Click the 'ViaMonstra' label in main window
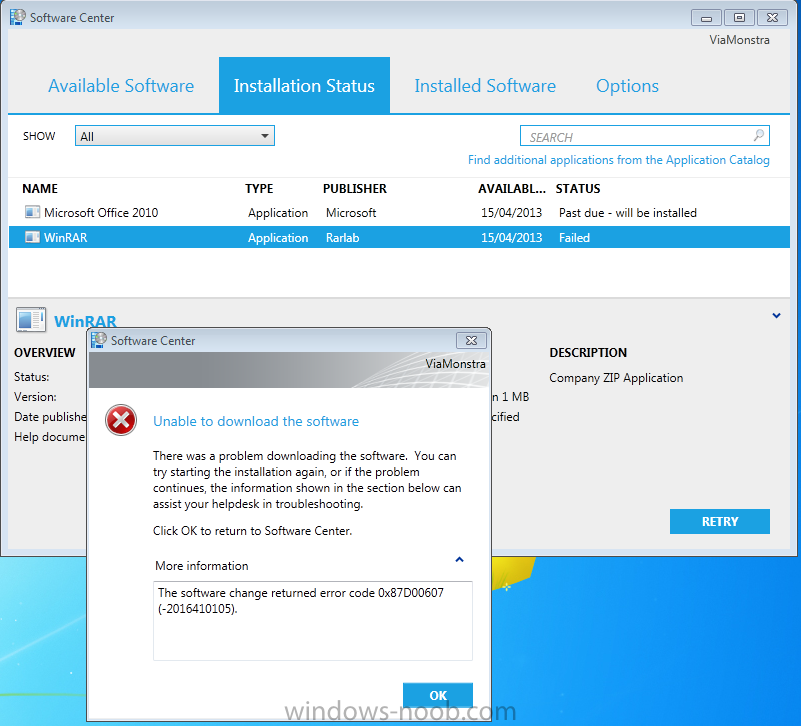 pyautogui.click(x=739, y=40)
